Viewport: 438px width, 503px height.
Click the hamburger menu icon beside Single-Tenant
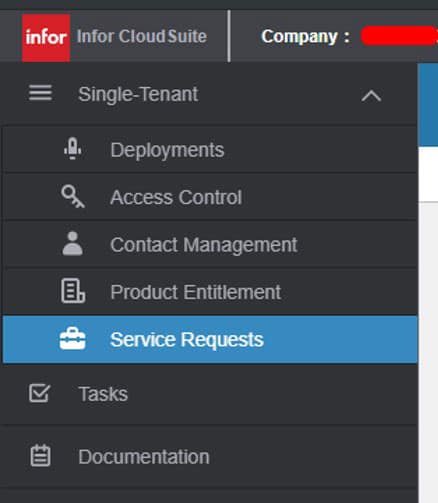coord(40,93)
